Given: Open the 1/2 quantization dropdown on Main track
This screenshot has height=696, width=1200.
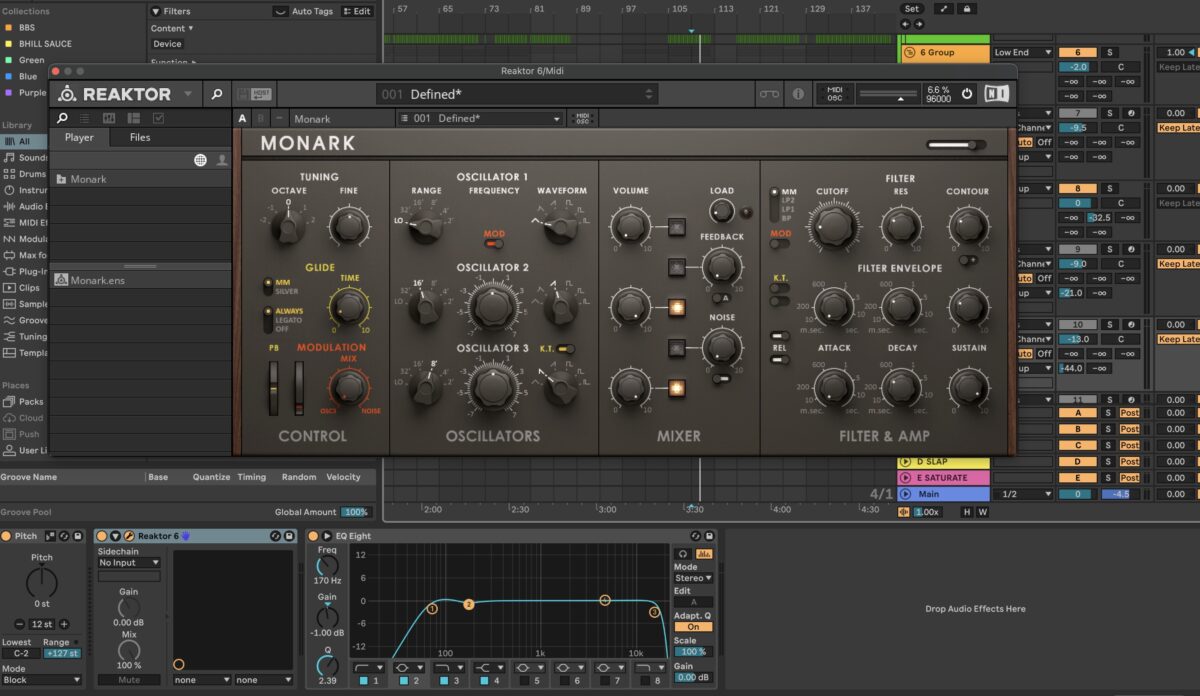Looking at the screenshot, I should click(1024, 494).
